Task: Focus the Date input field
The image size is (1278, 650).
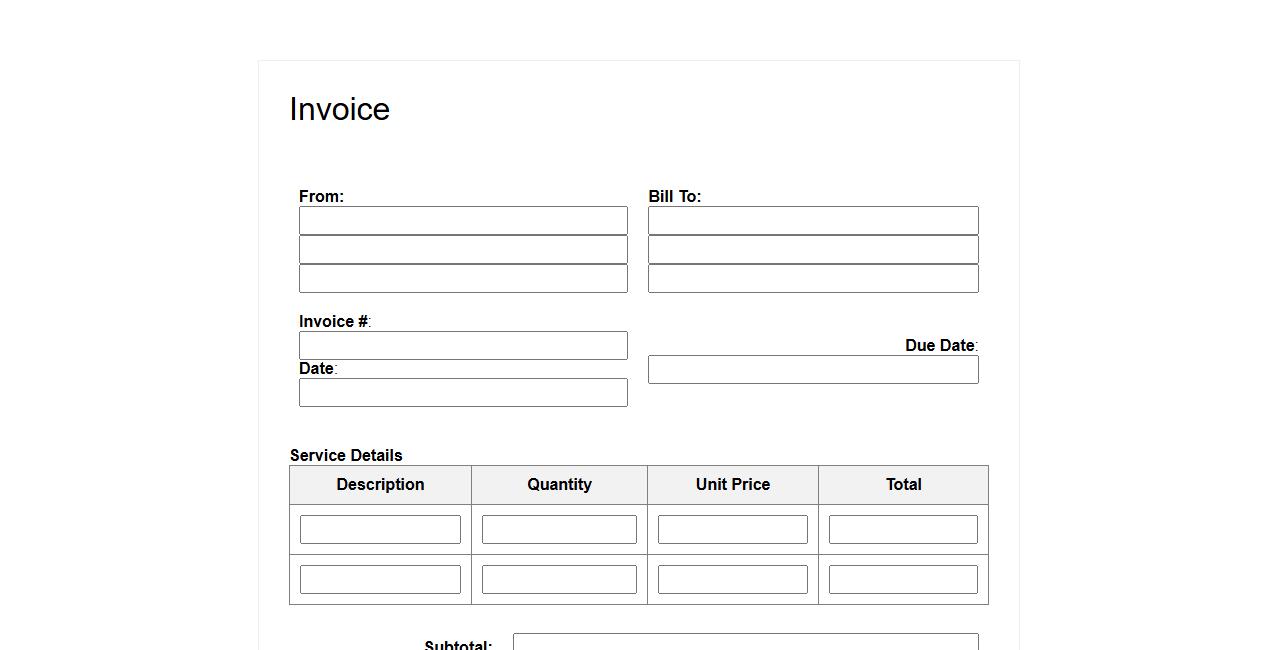Action: 463,392
